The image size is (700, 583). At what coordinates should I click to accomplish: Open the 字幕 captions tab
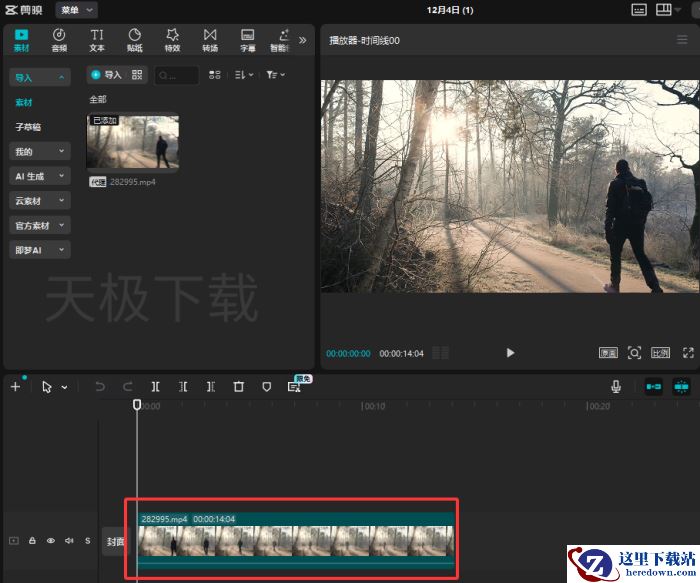coord(248,40)
